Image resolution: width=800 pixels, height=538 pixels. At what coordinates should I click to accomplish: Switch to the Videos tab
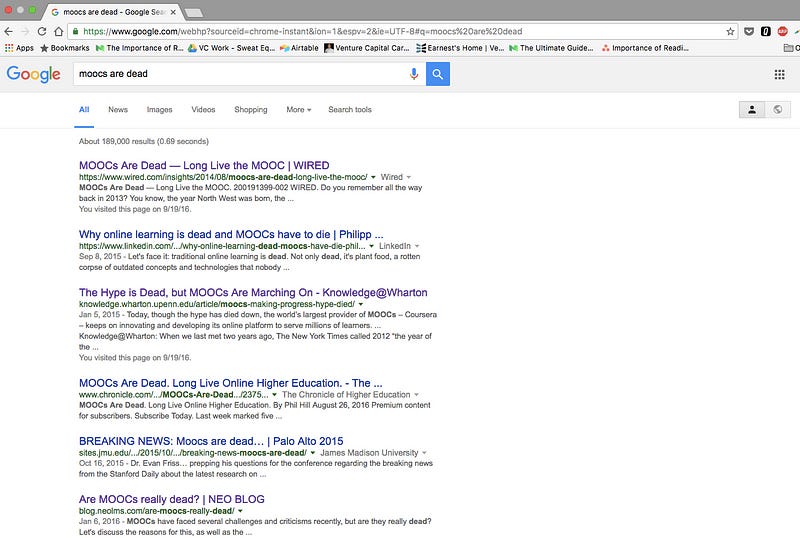[203, 110]
